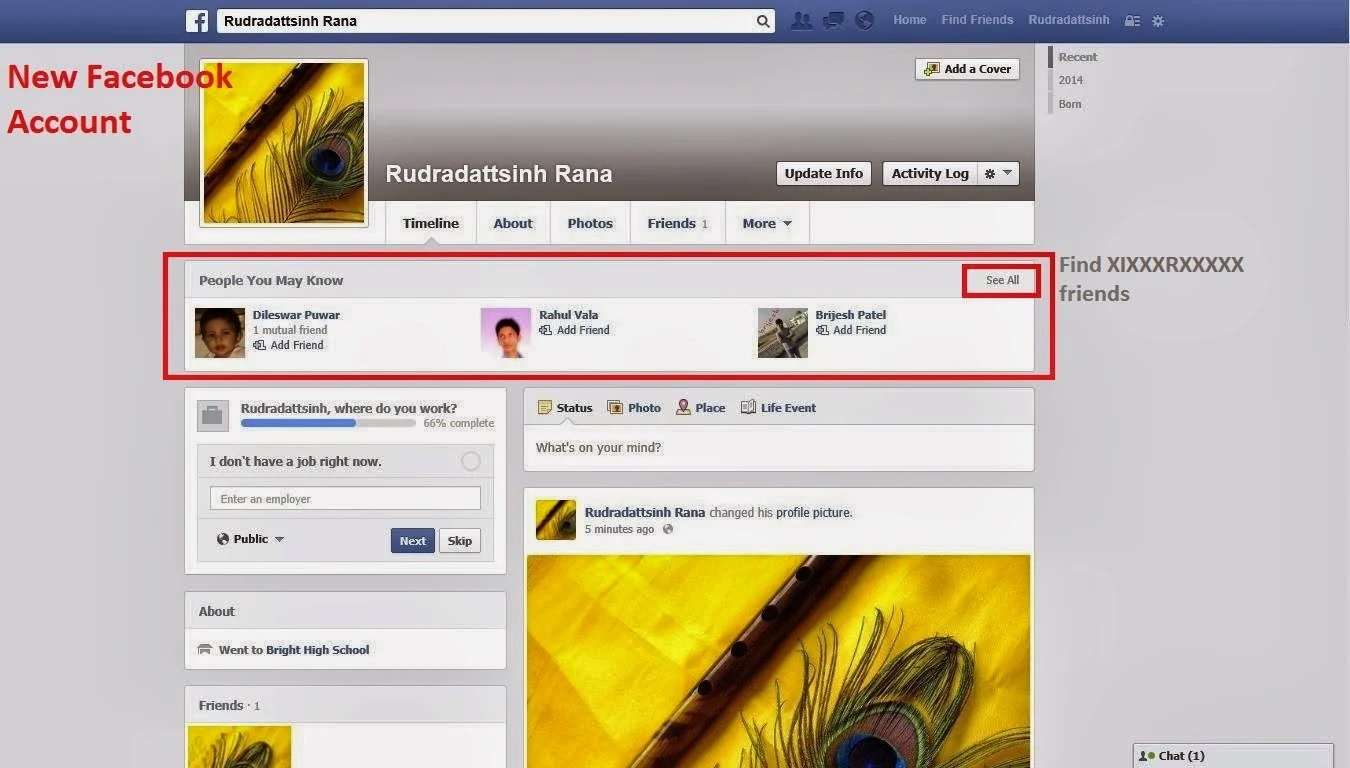Click the 5 minutes ago timestamp
Viewport: 1350px width, 768px height.
click(619, 529)
